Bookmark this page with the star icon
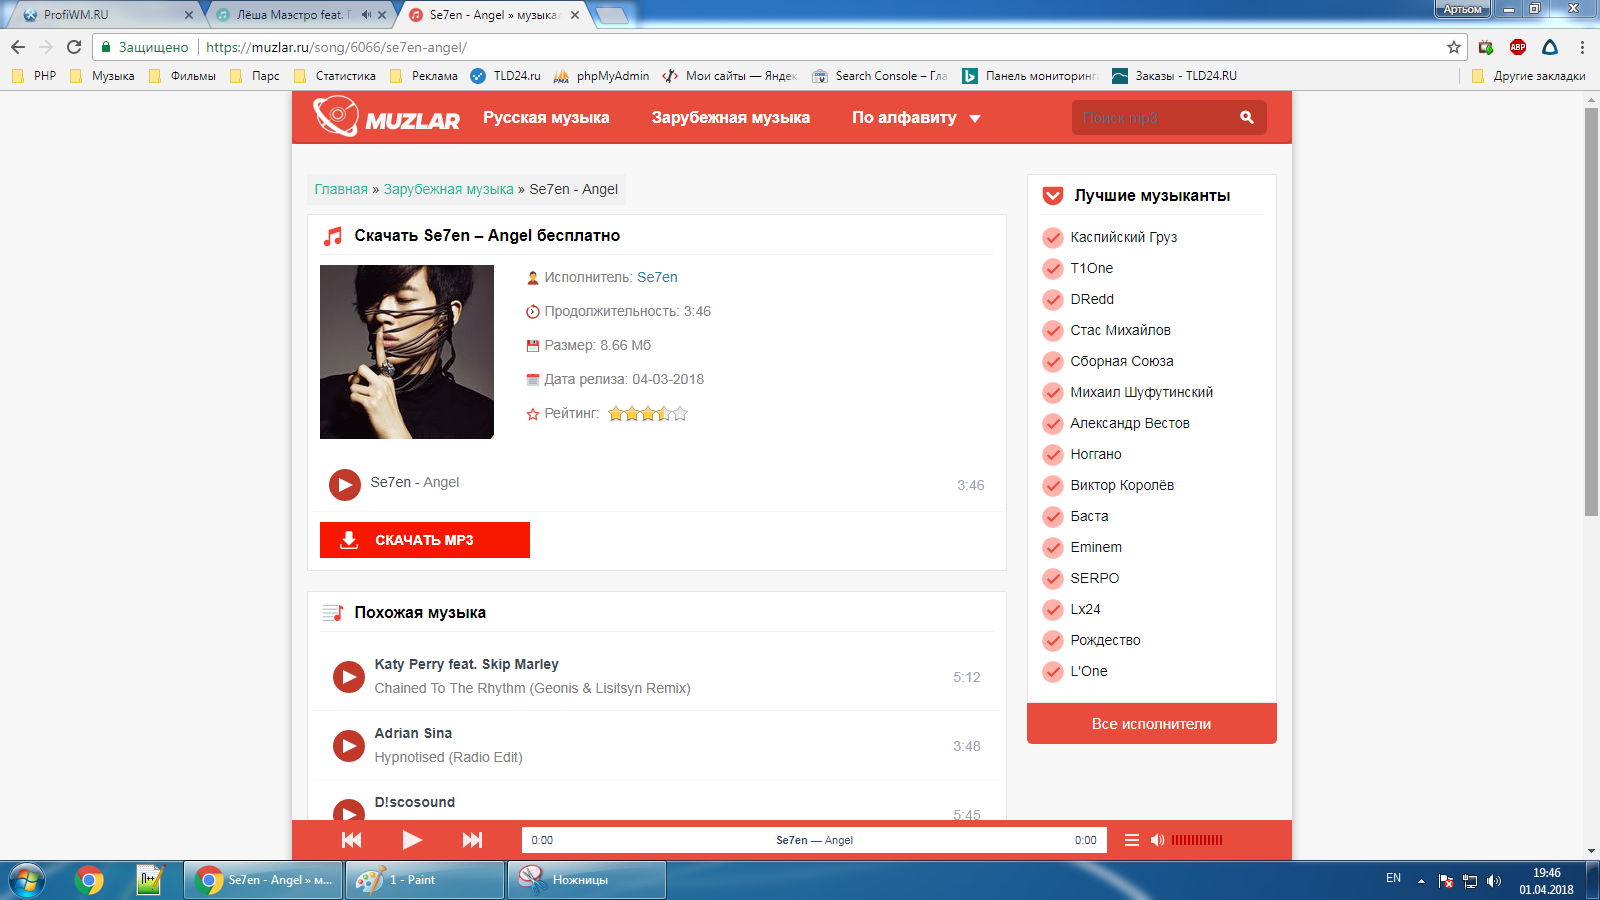 (1454, 47)
